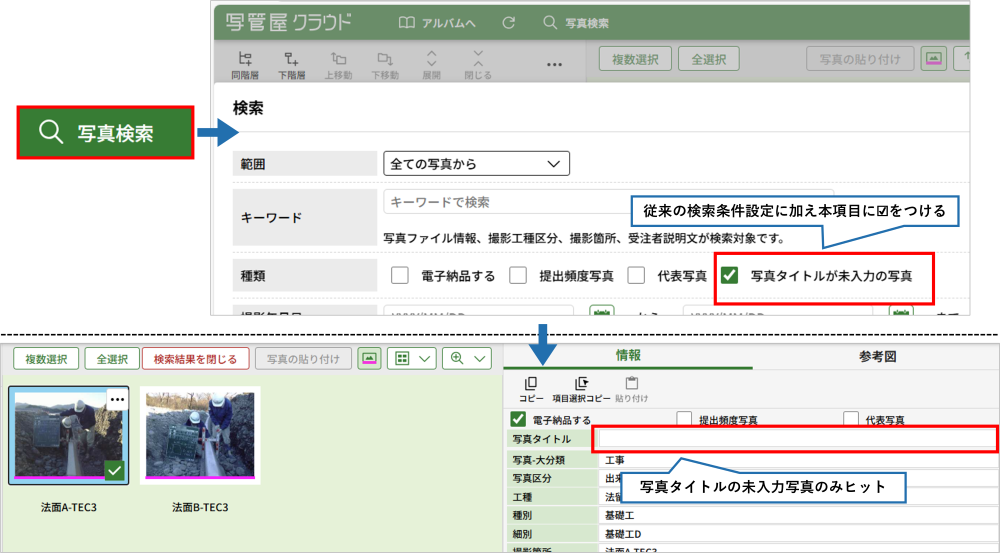The image size is (1000, 553).
Task: Click the 同階層 add-sibling-level icon
Action: coord(246,59)
